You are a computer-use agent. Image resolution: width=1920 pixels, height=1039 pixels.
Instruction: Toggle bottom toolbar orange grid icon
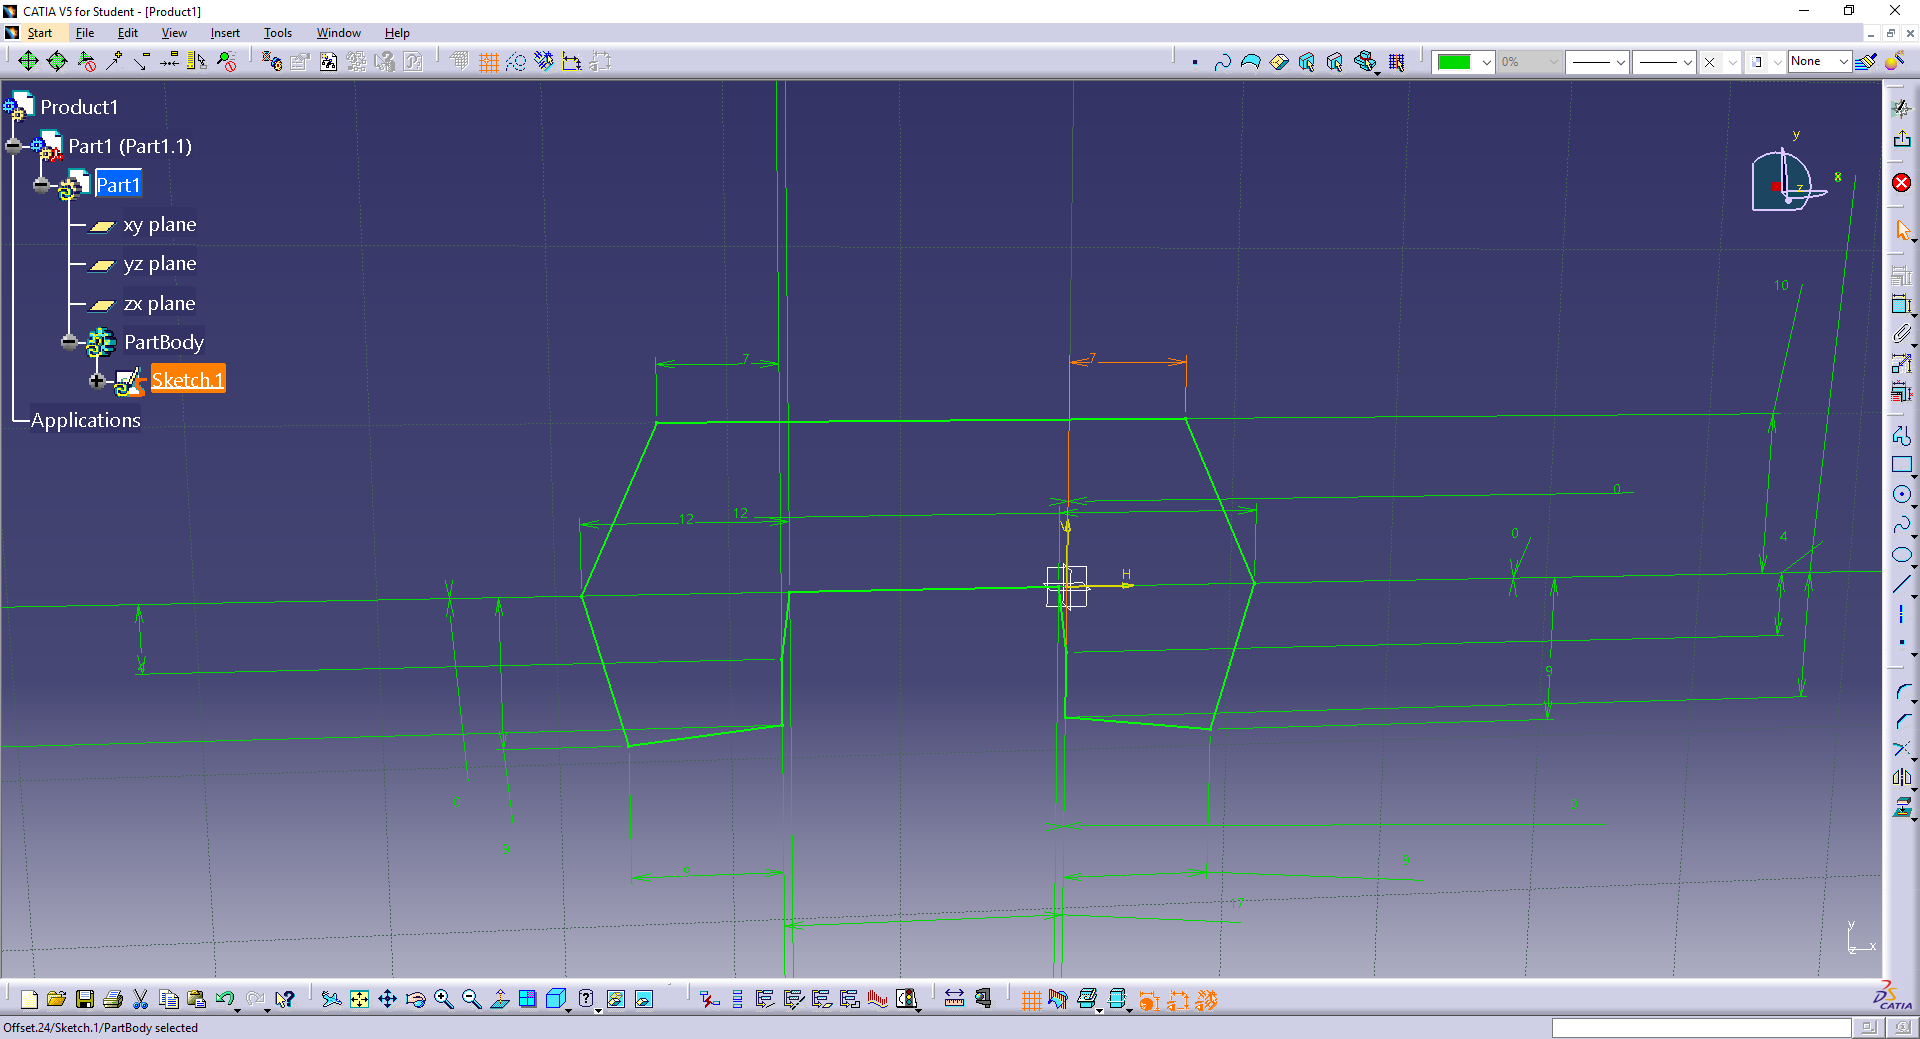click(1031, 999)
